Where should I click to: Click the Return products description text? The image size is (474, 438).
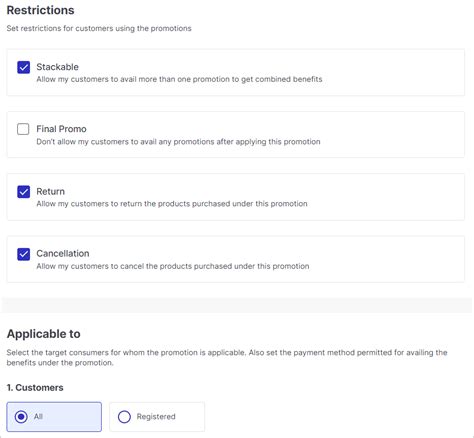172,204
